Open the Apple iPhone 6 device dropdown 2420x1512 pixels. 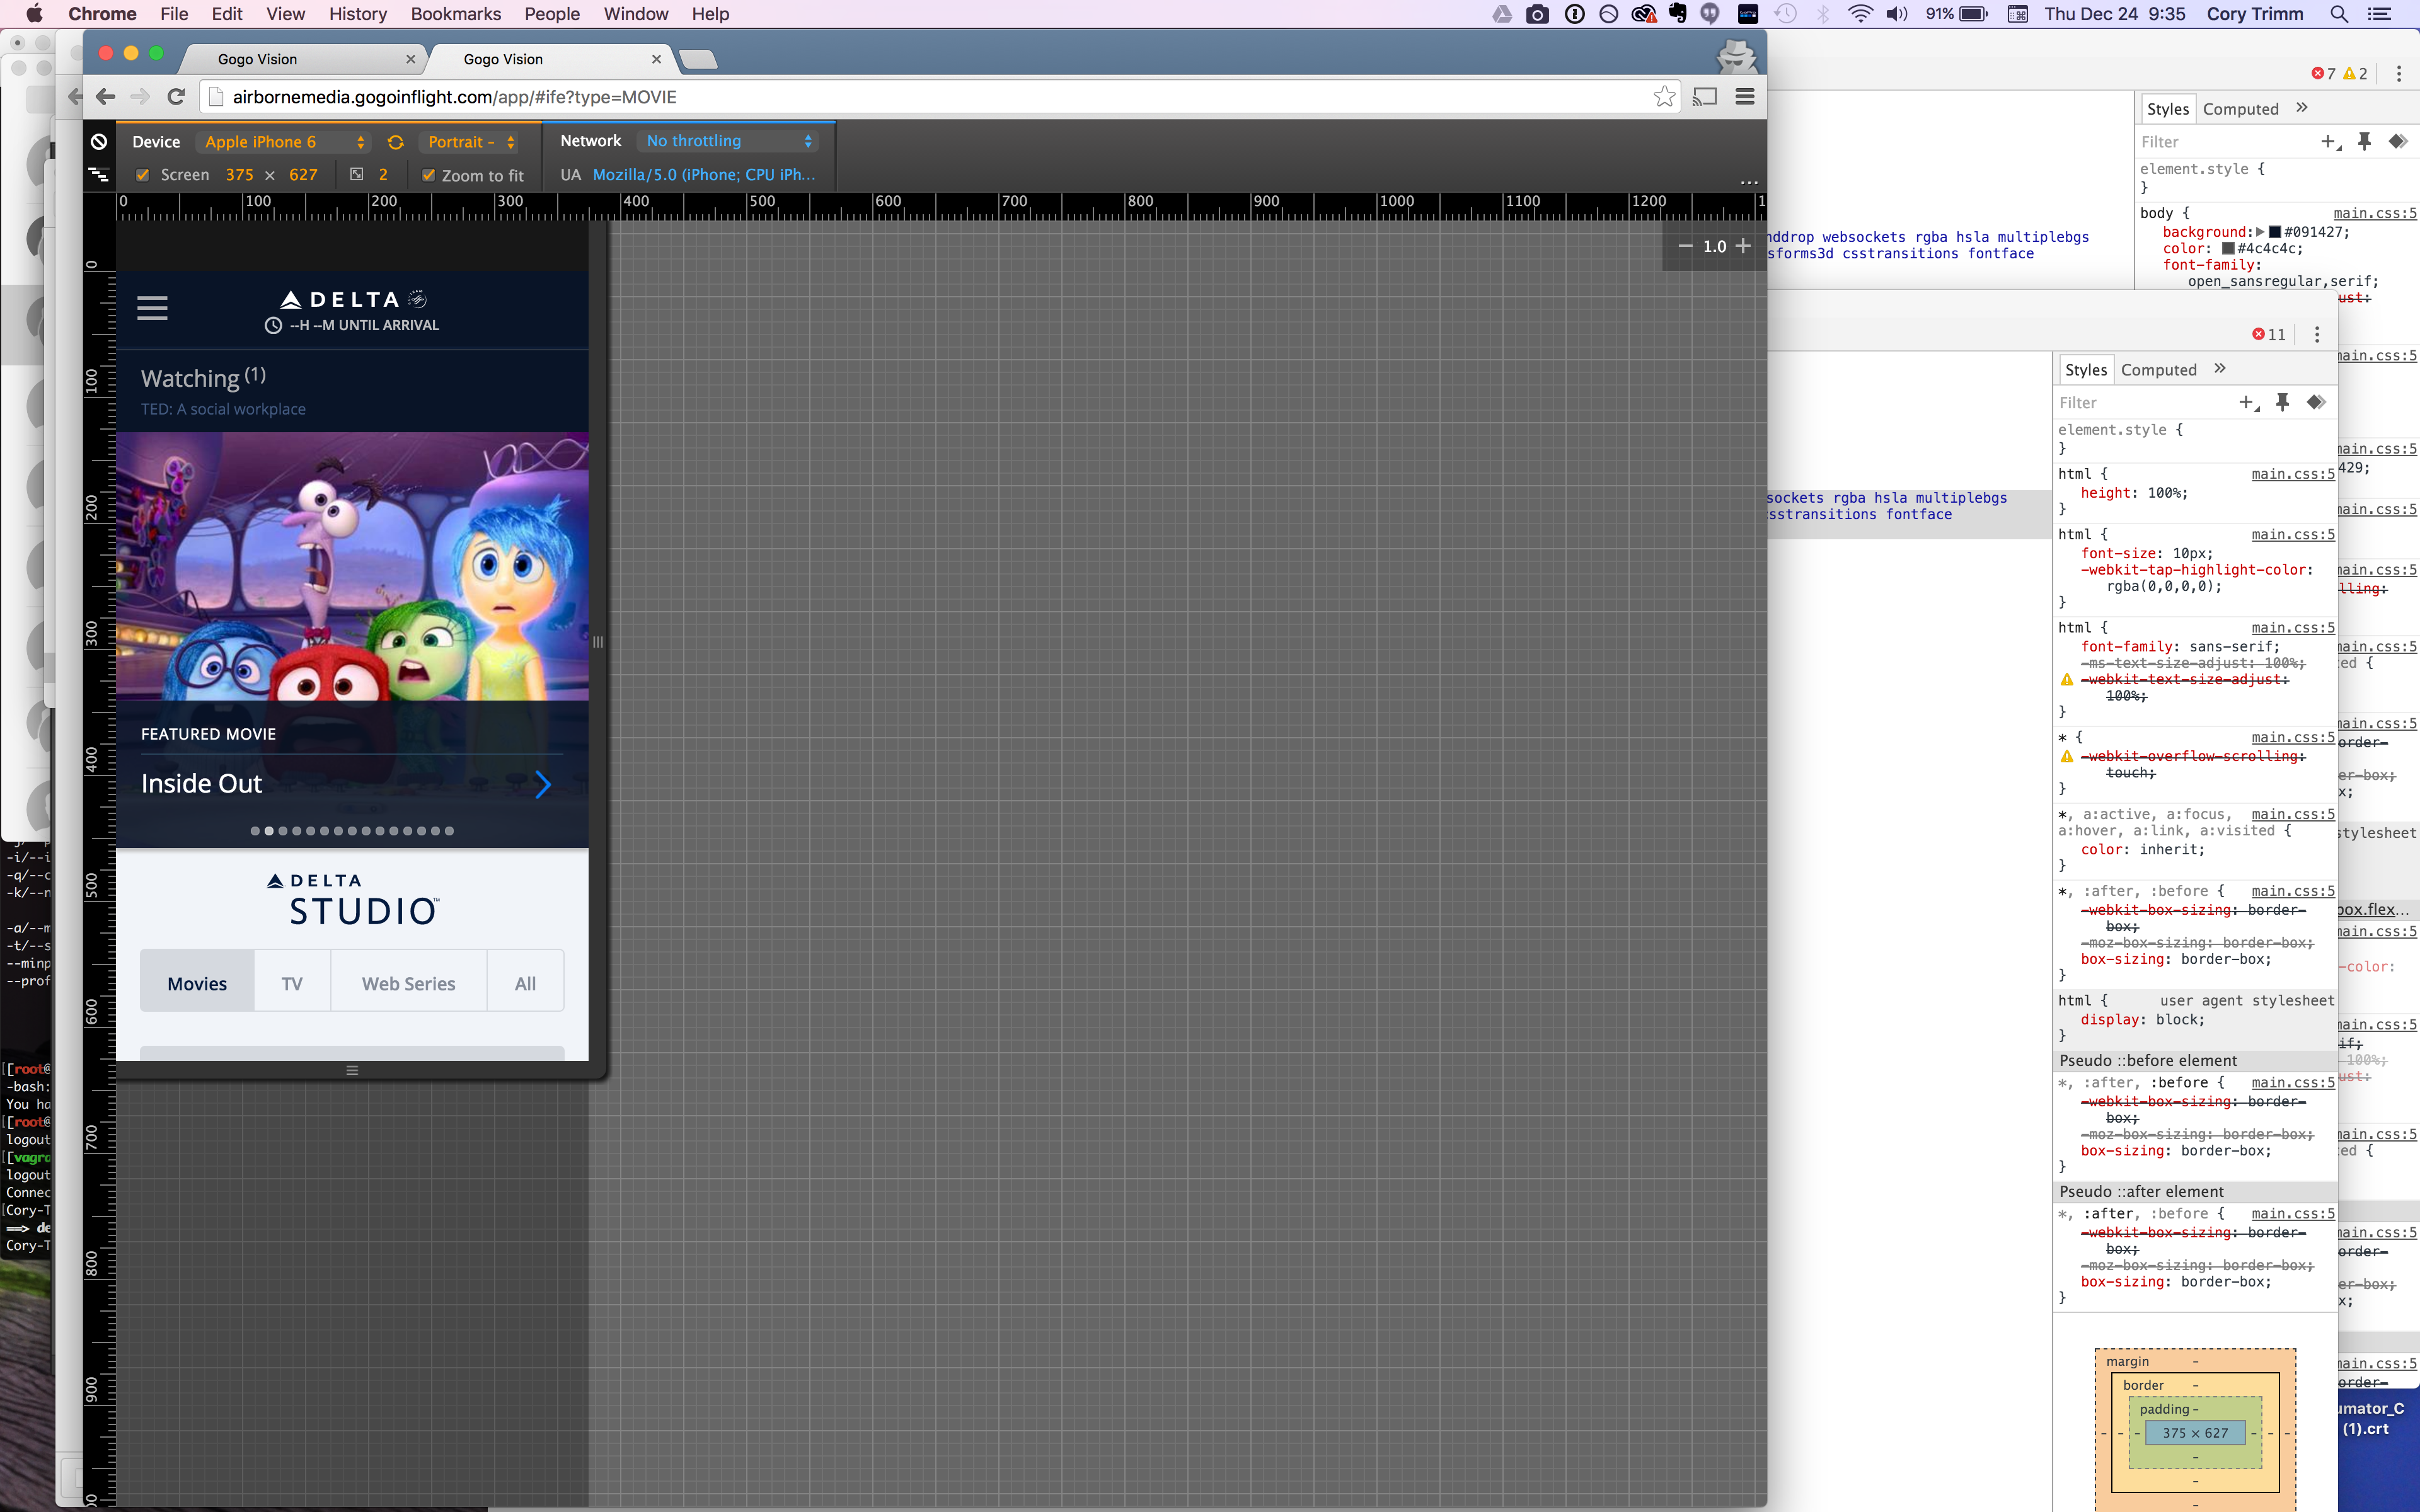click(x=284, y=142)
